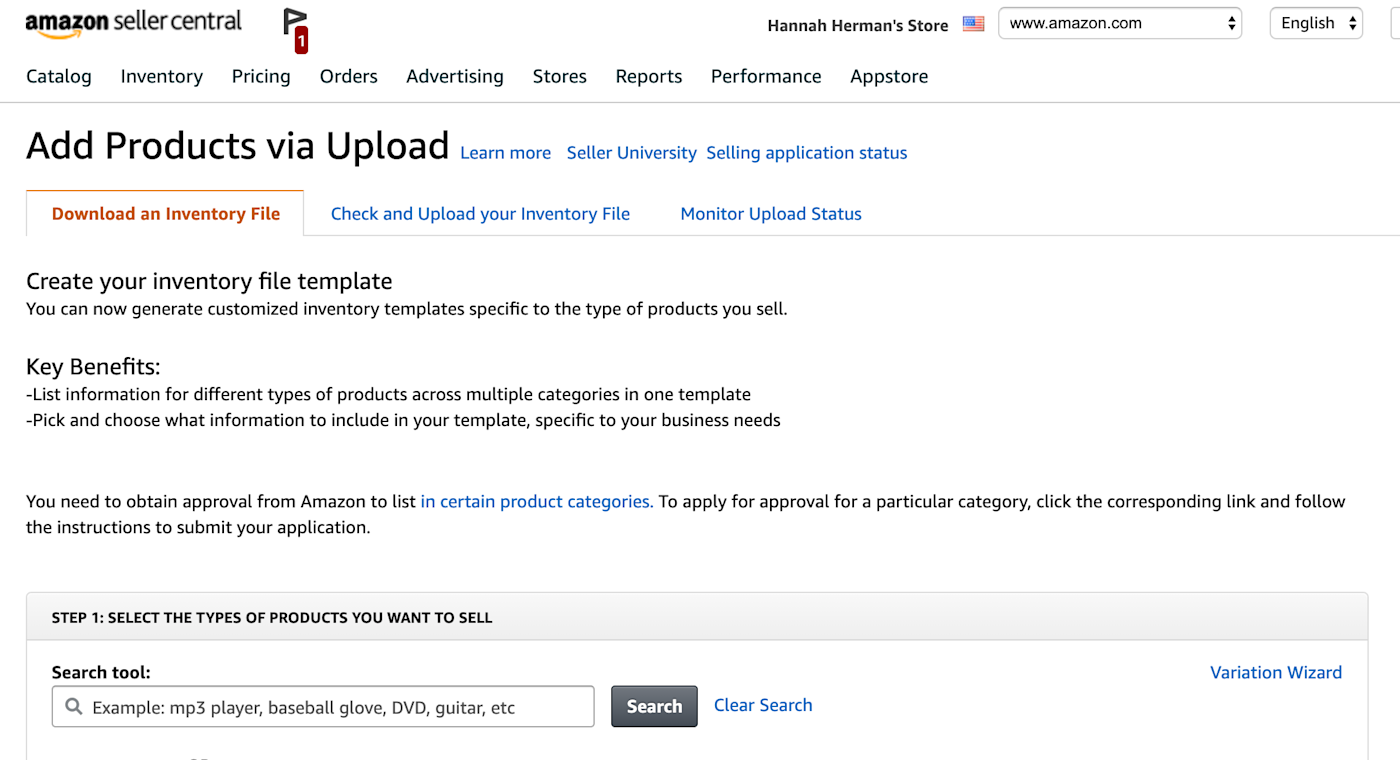Screen dimensions: 1400x760
Task: Switch to Check and Upload your Inventory File tab
Action: 480,214
